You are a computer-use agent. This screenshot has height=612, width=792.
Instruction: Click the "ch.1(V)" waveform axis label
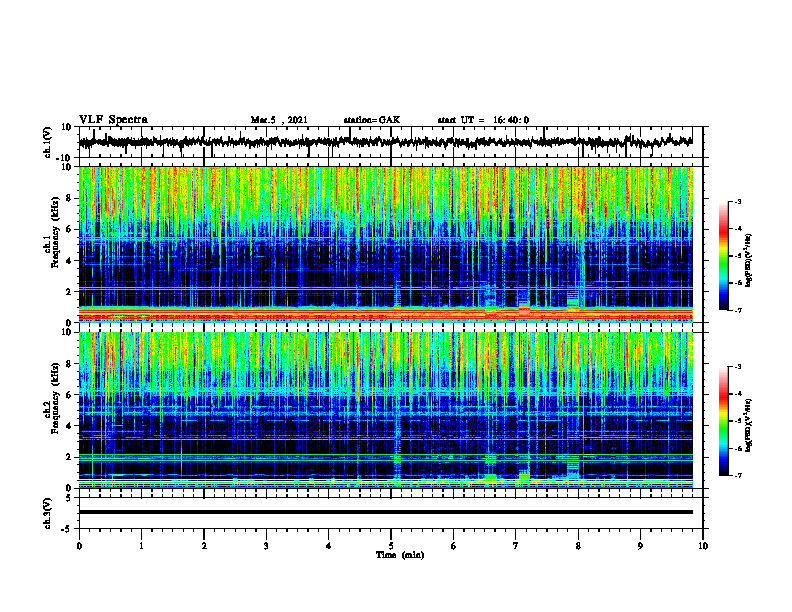48,142
